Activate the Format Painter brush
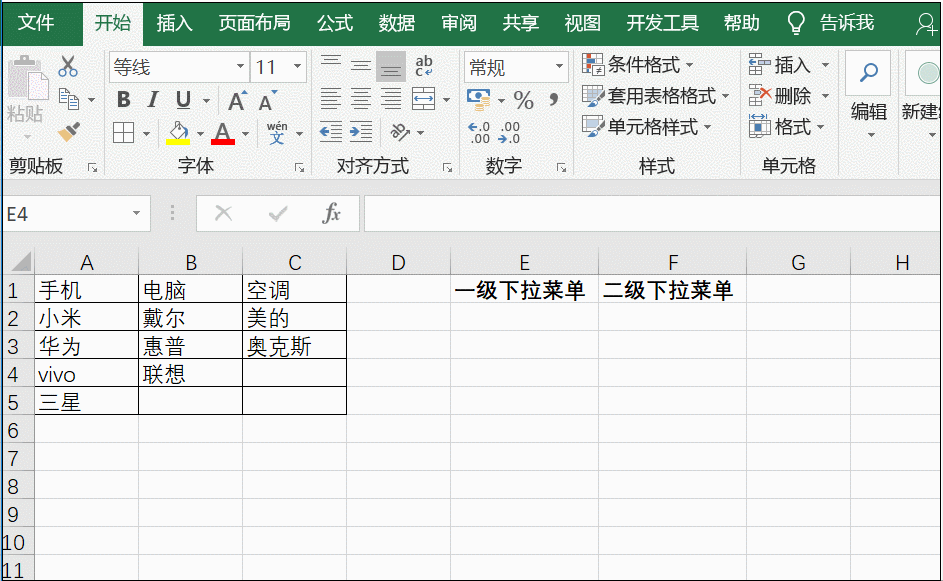 coord(69,132)
